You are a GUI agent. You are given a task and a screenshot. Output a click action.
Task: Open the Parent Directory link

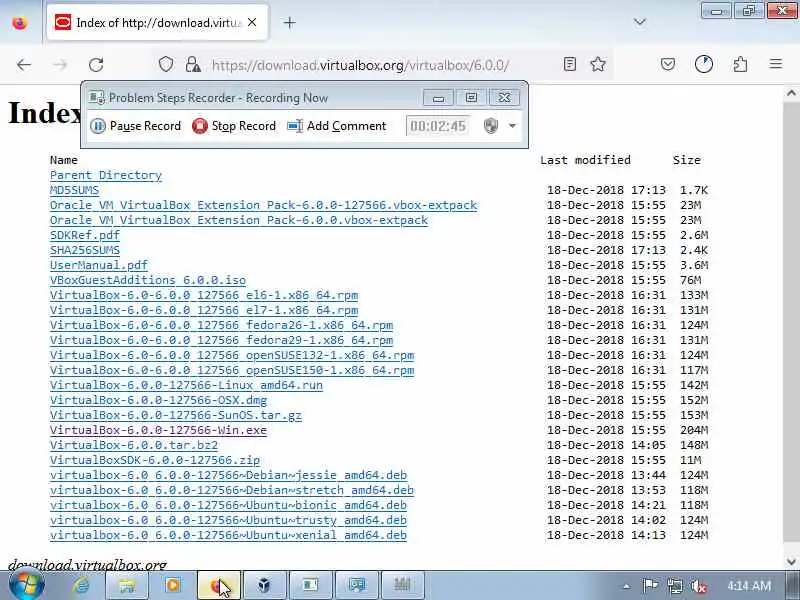106,175
